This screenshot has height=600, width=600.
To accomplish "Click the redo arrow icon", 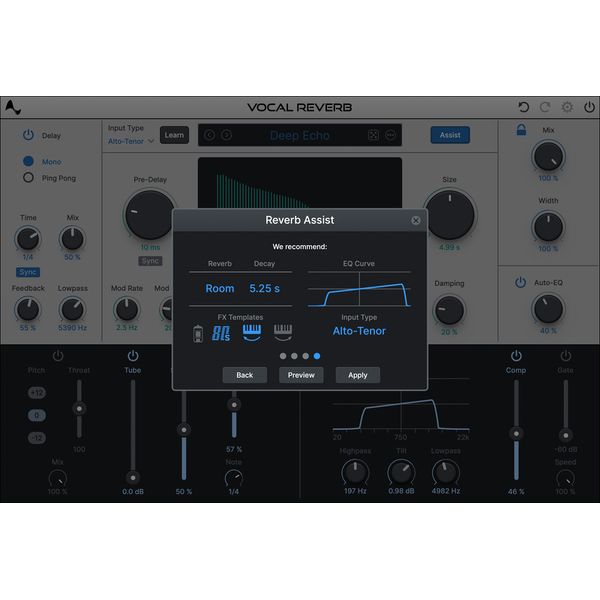I will tap(545, 107).
